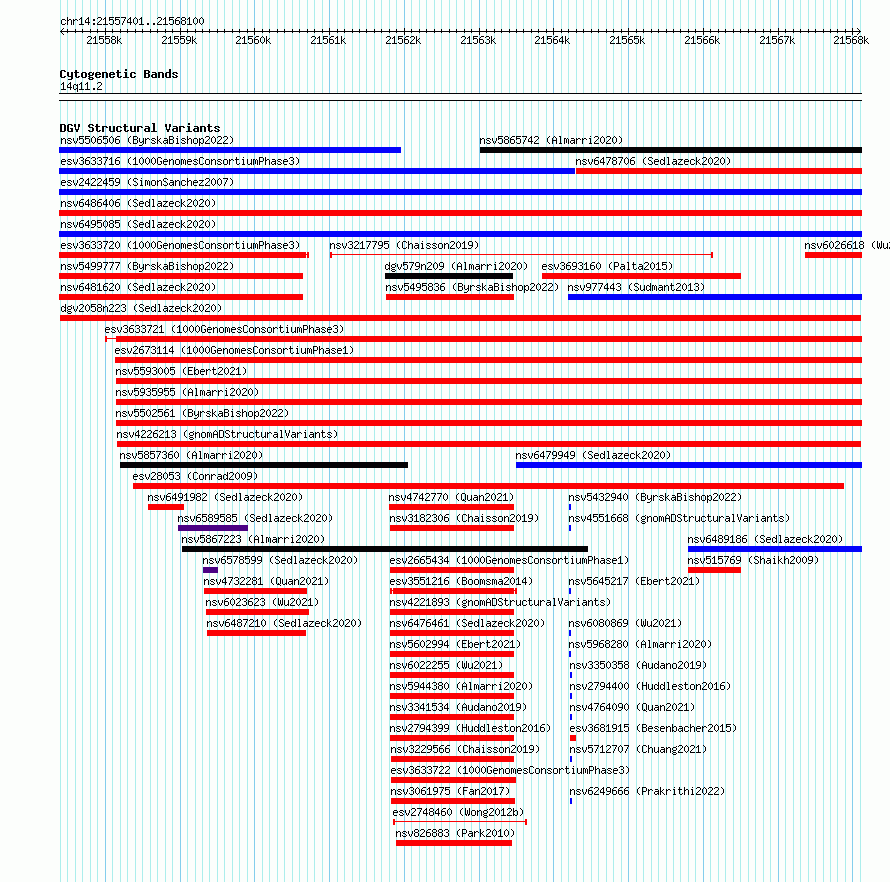The width and height of the screenshot is (890, 882).
Task: Click nsv4551668 (gnomADStructuralVariants) label
Action: click(679, 518)
